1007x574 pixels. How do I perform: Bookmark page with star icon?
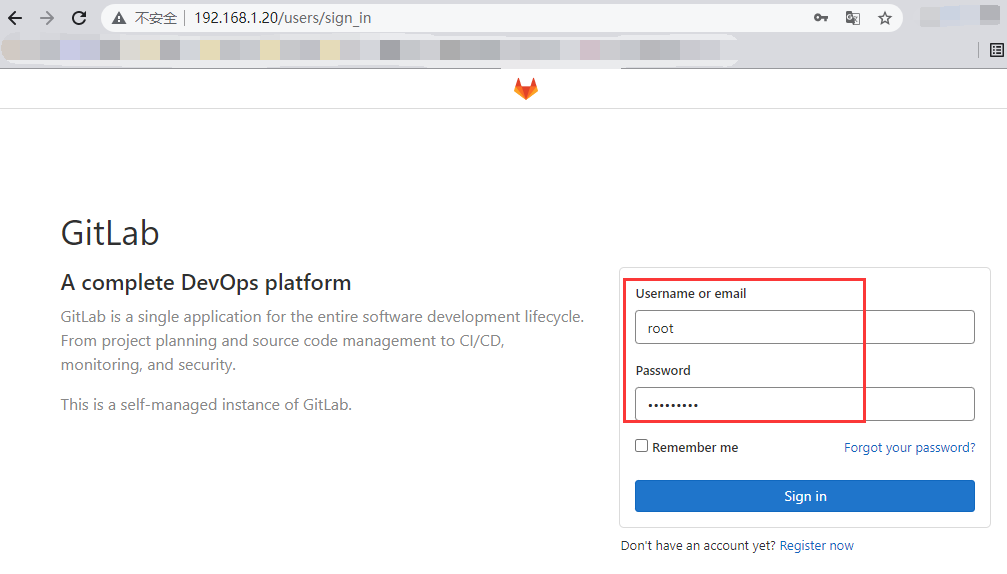pos(885,18)
